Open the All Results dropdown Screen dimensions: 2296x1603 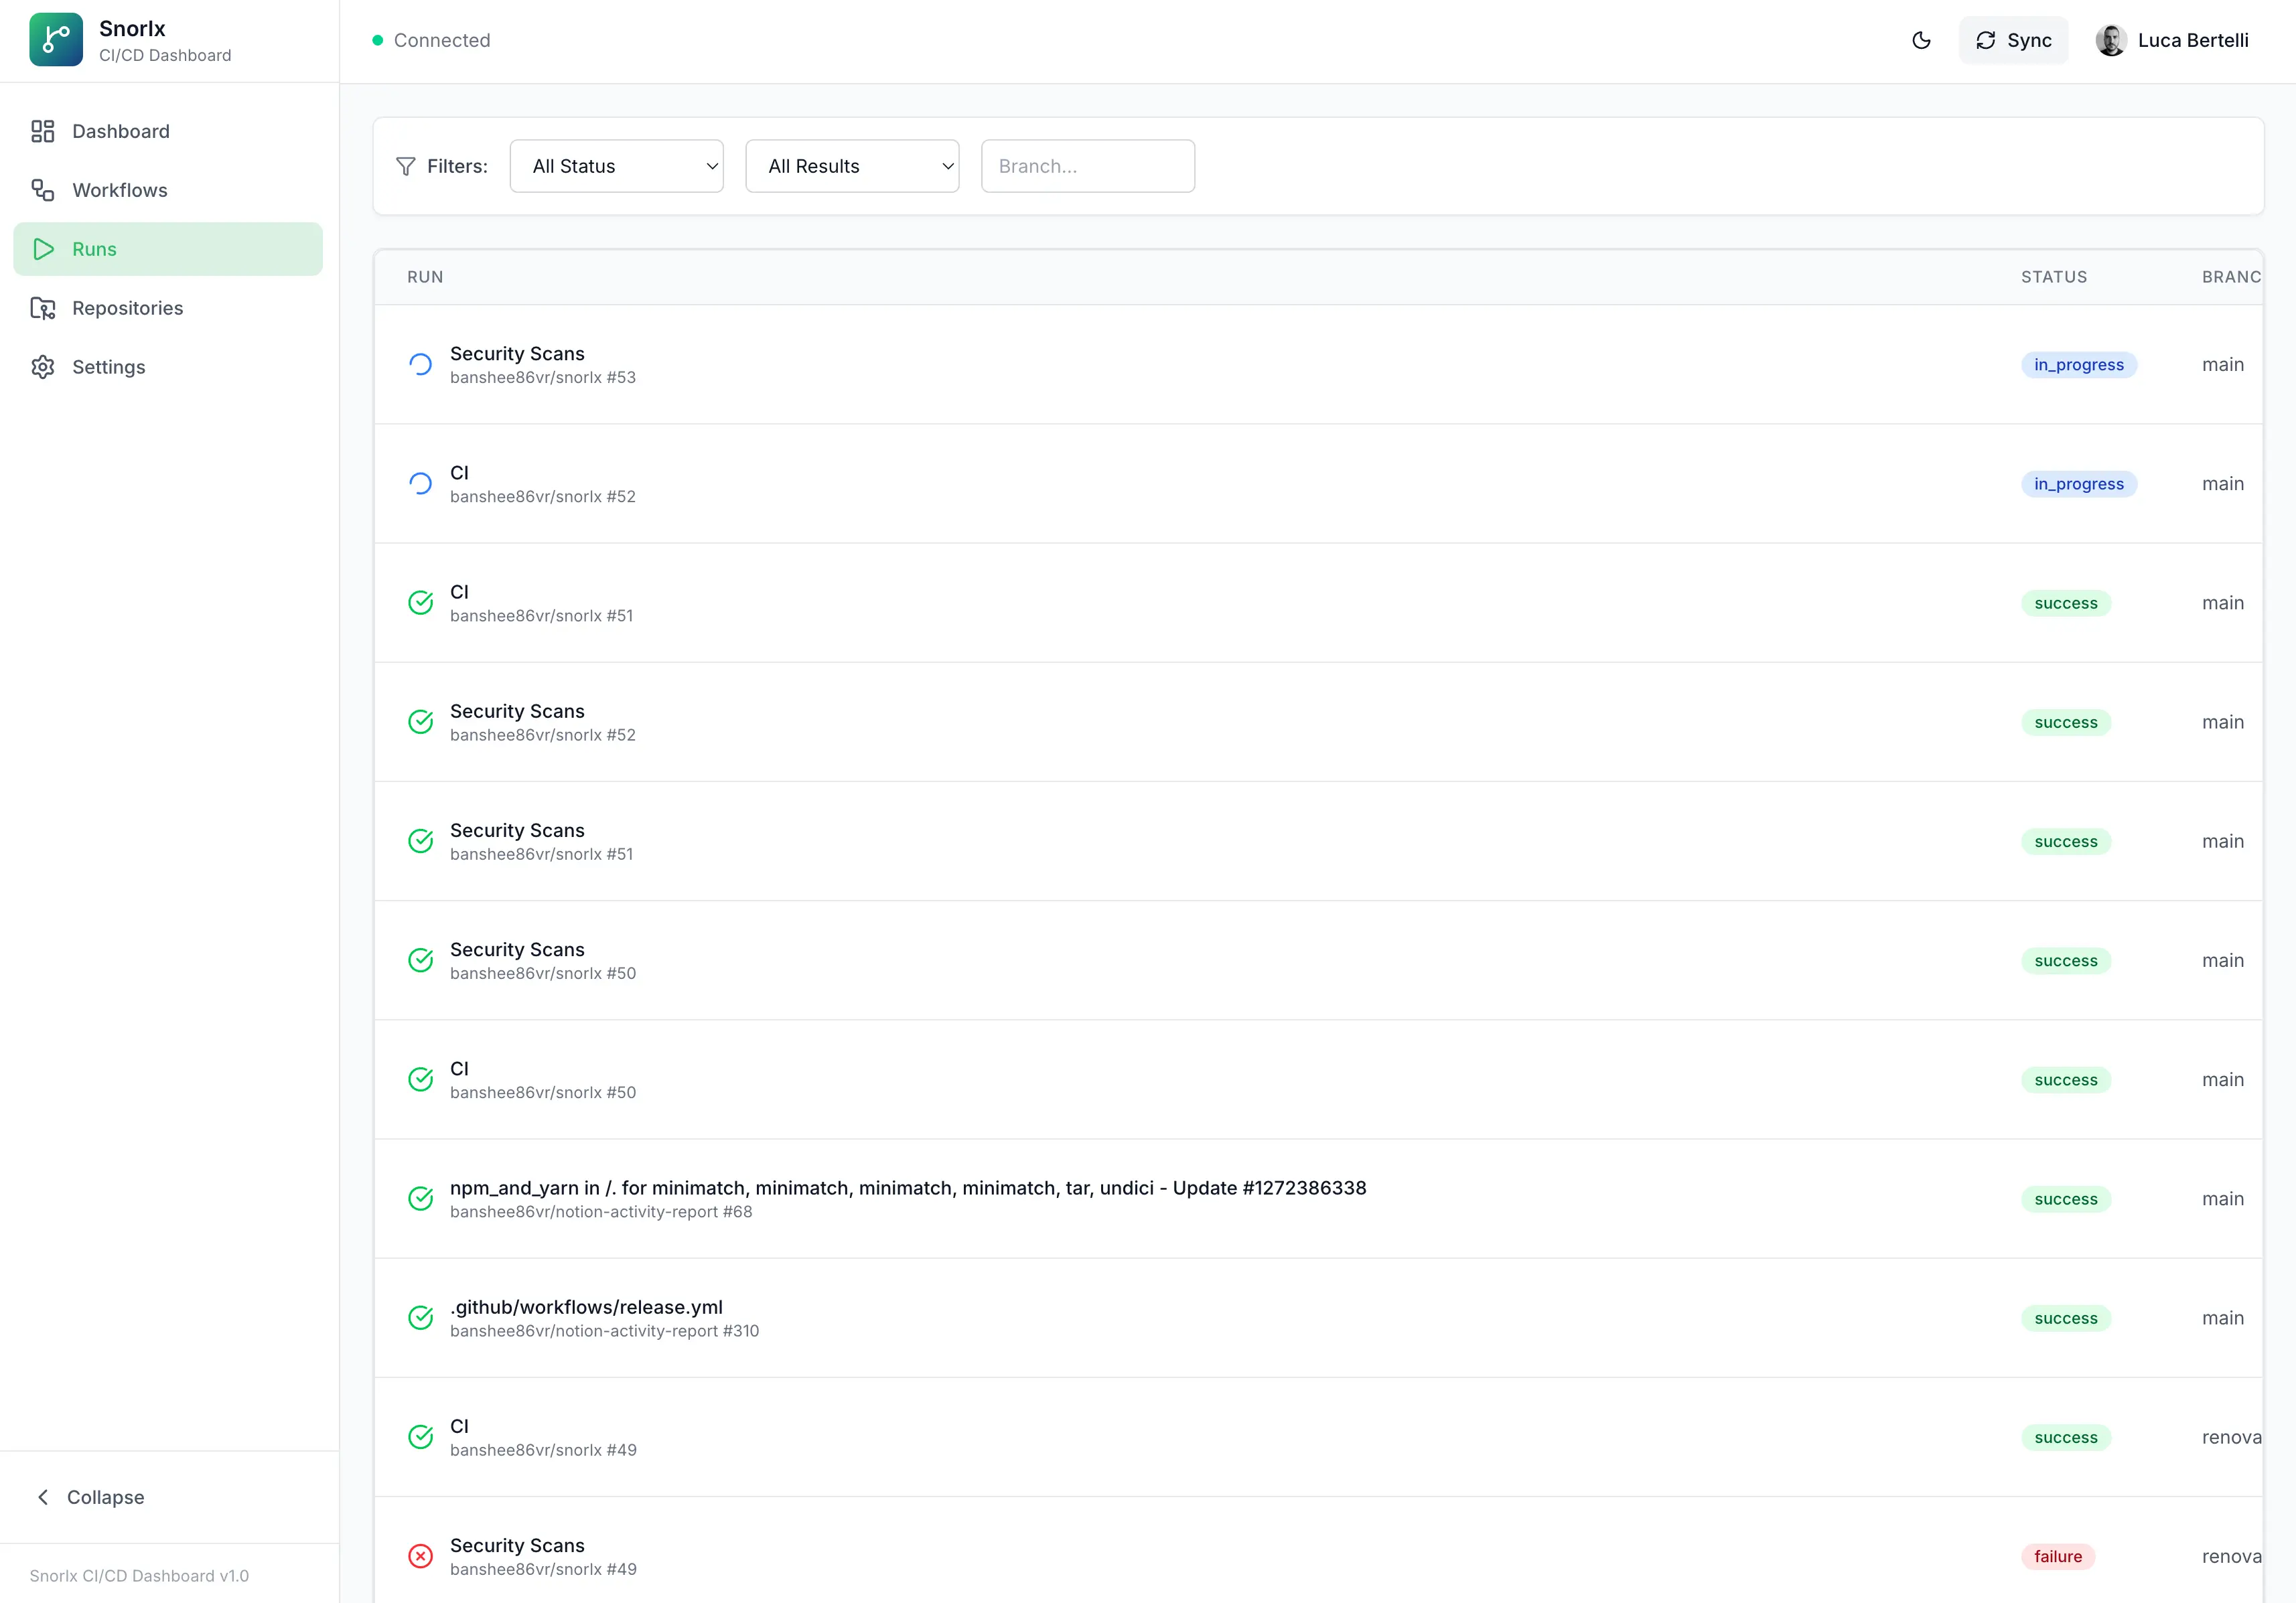click(852, 166)
